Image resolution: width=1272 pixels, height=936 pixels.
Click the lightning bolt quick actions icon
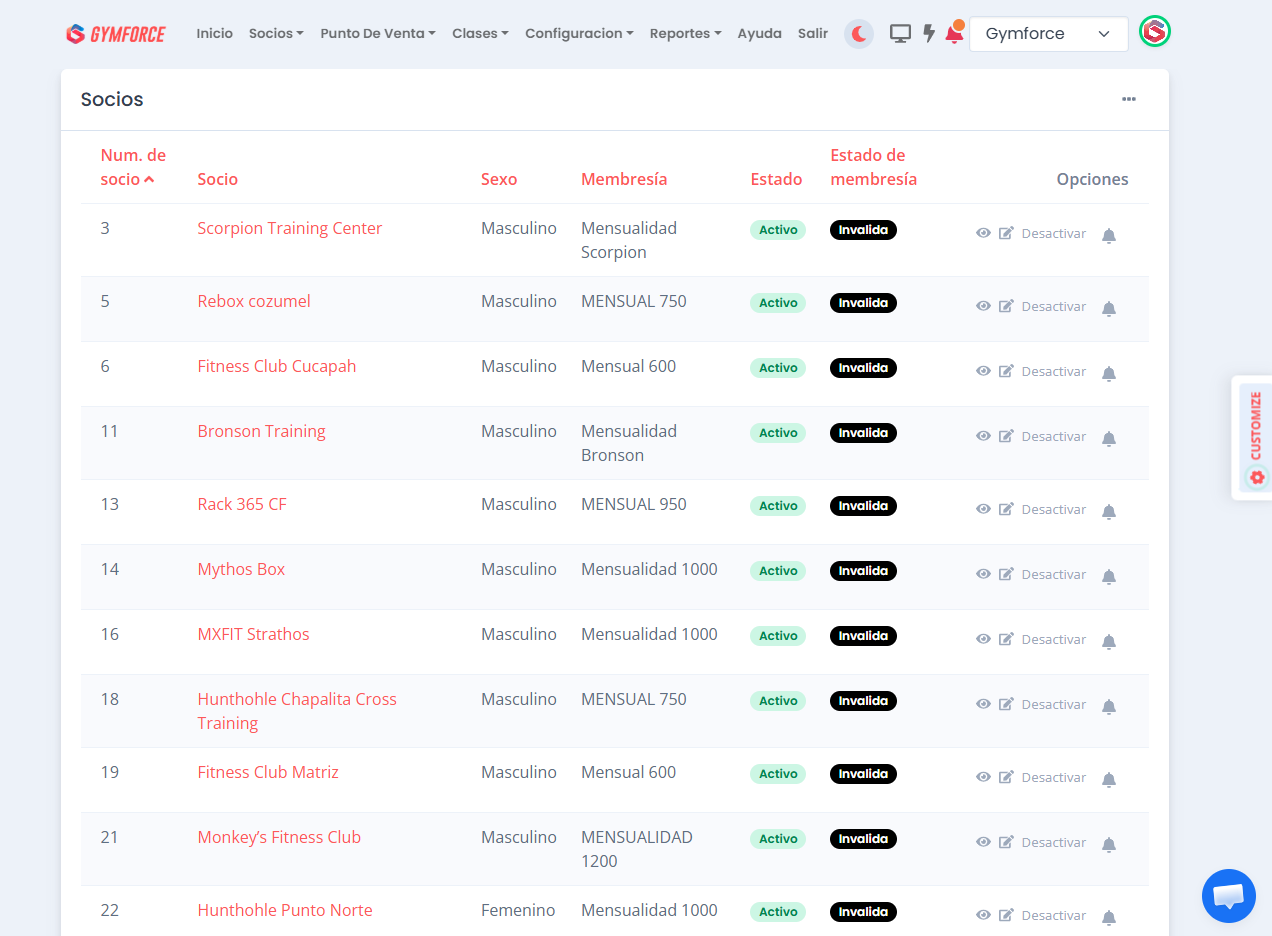click(929, 34)
